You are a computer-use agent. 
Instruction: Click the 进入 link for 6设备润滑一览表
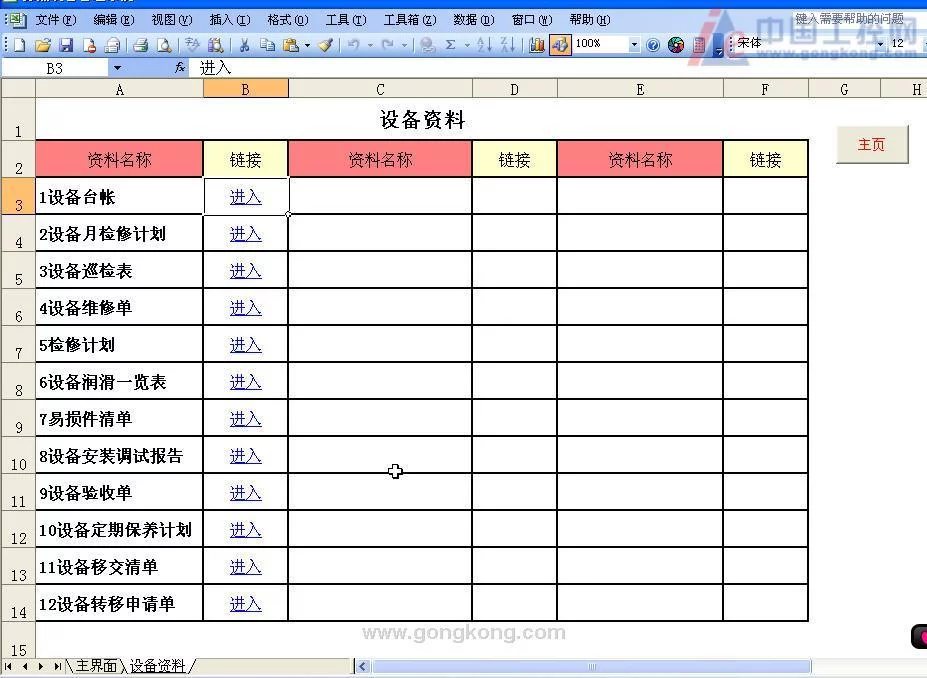pos(245,382)
